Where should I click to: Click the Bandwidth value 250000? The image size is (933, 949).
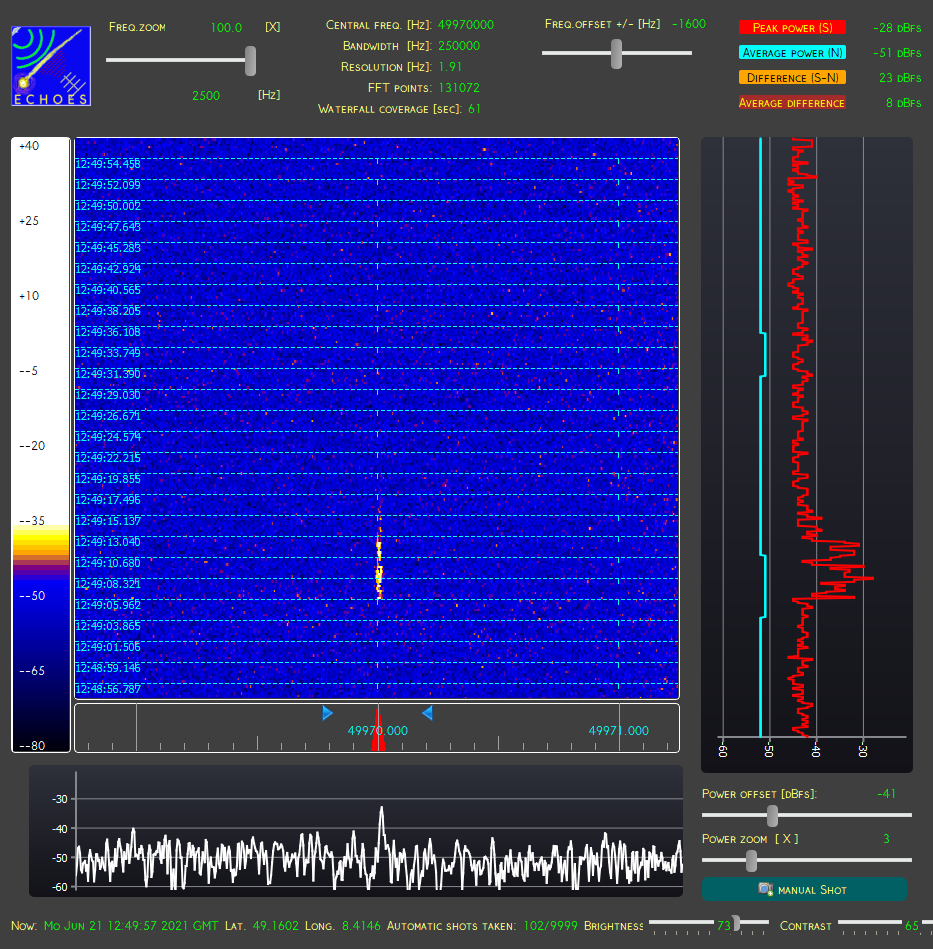pos(459,46)
